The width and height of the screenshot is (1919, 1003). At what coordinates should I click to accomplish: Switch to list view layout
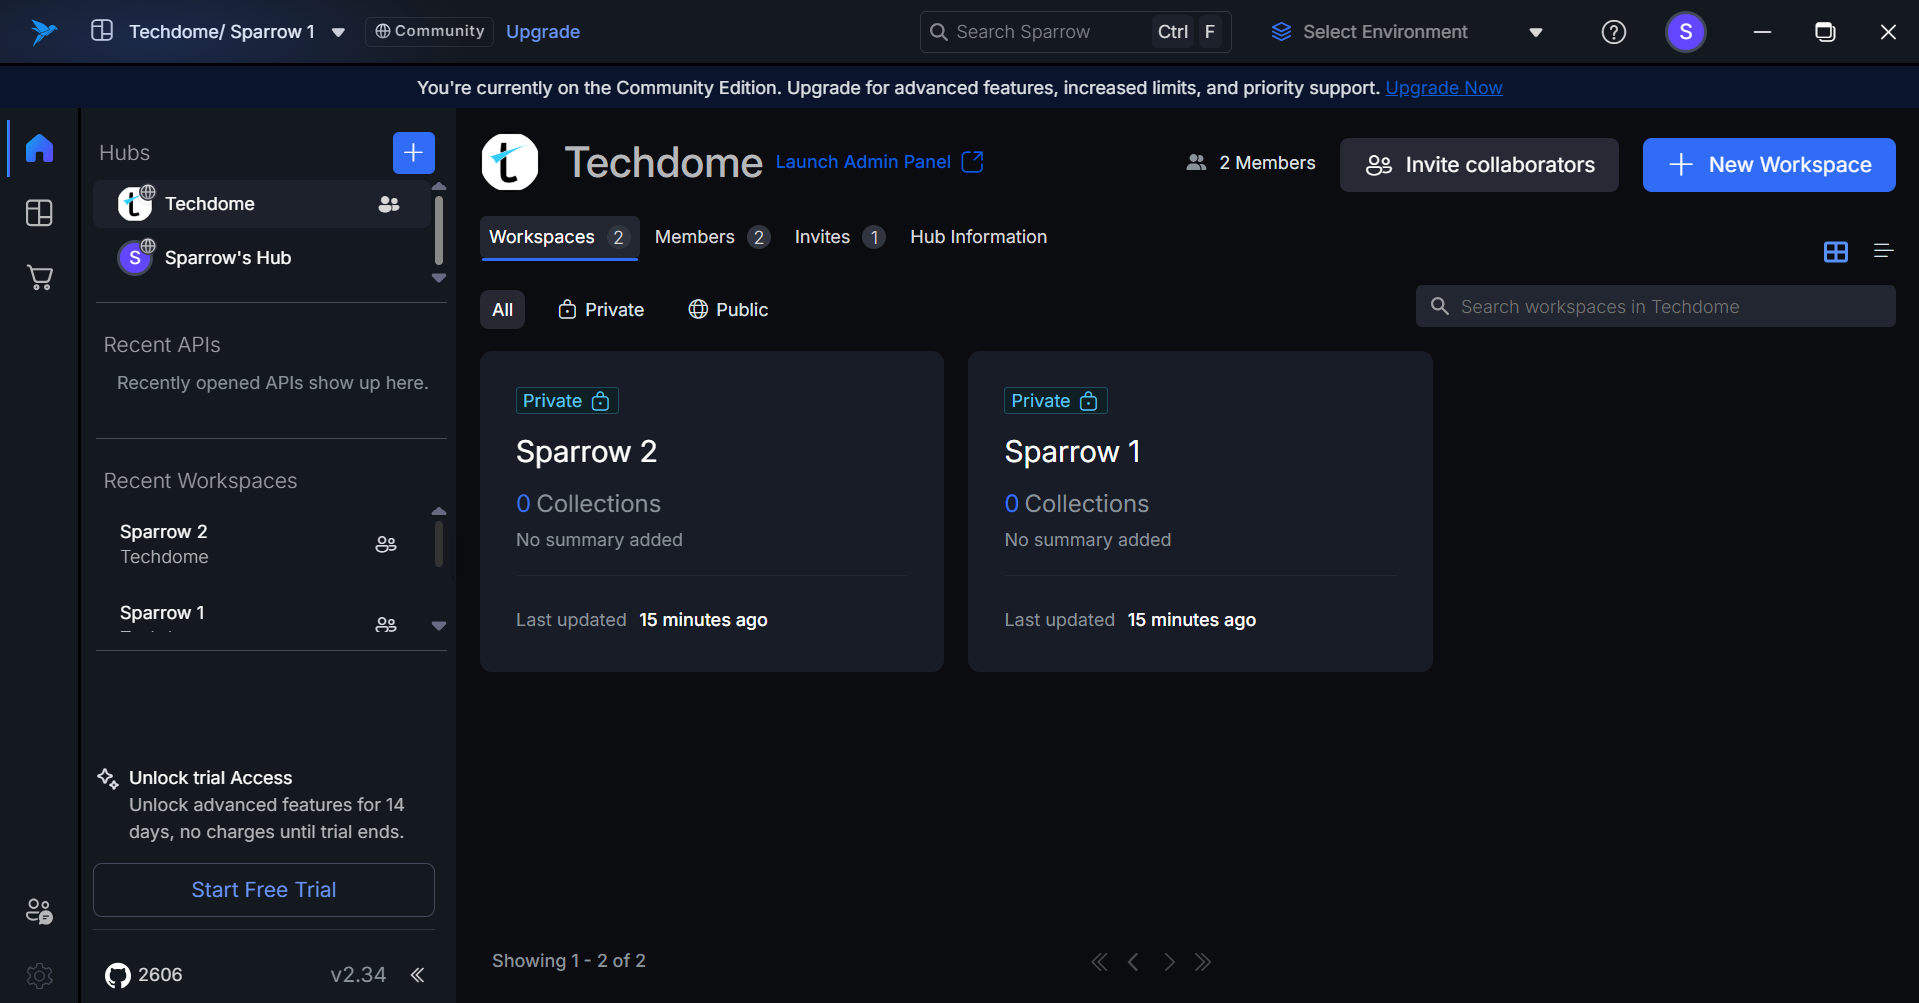(x=1883, y=251)
